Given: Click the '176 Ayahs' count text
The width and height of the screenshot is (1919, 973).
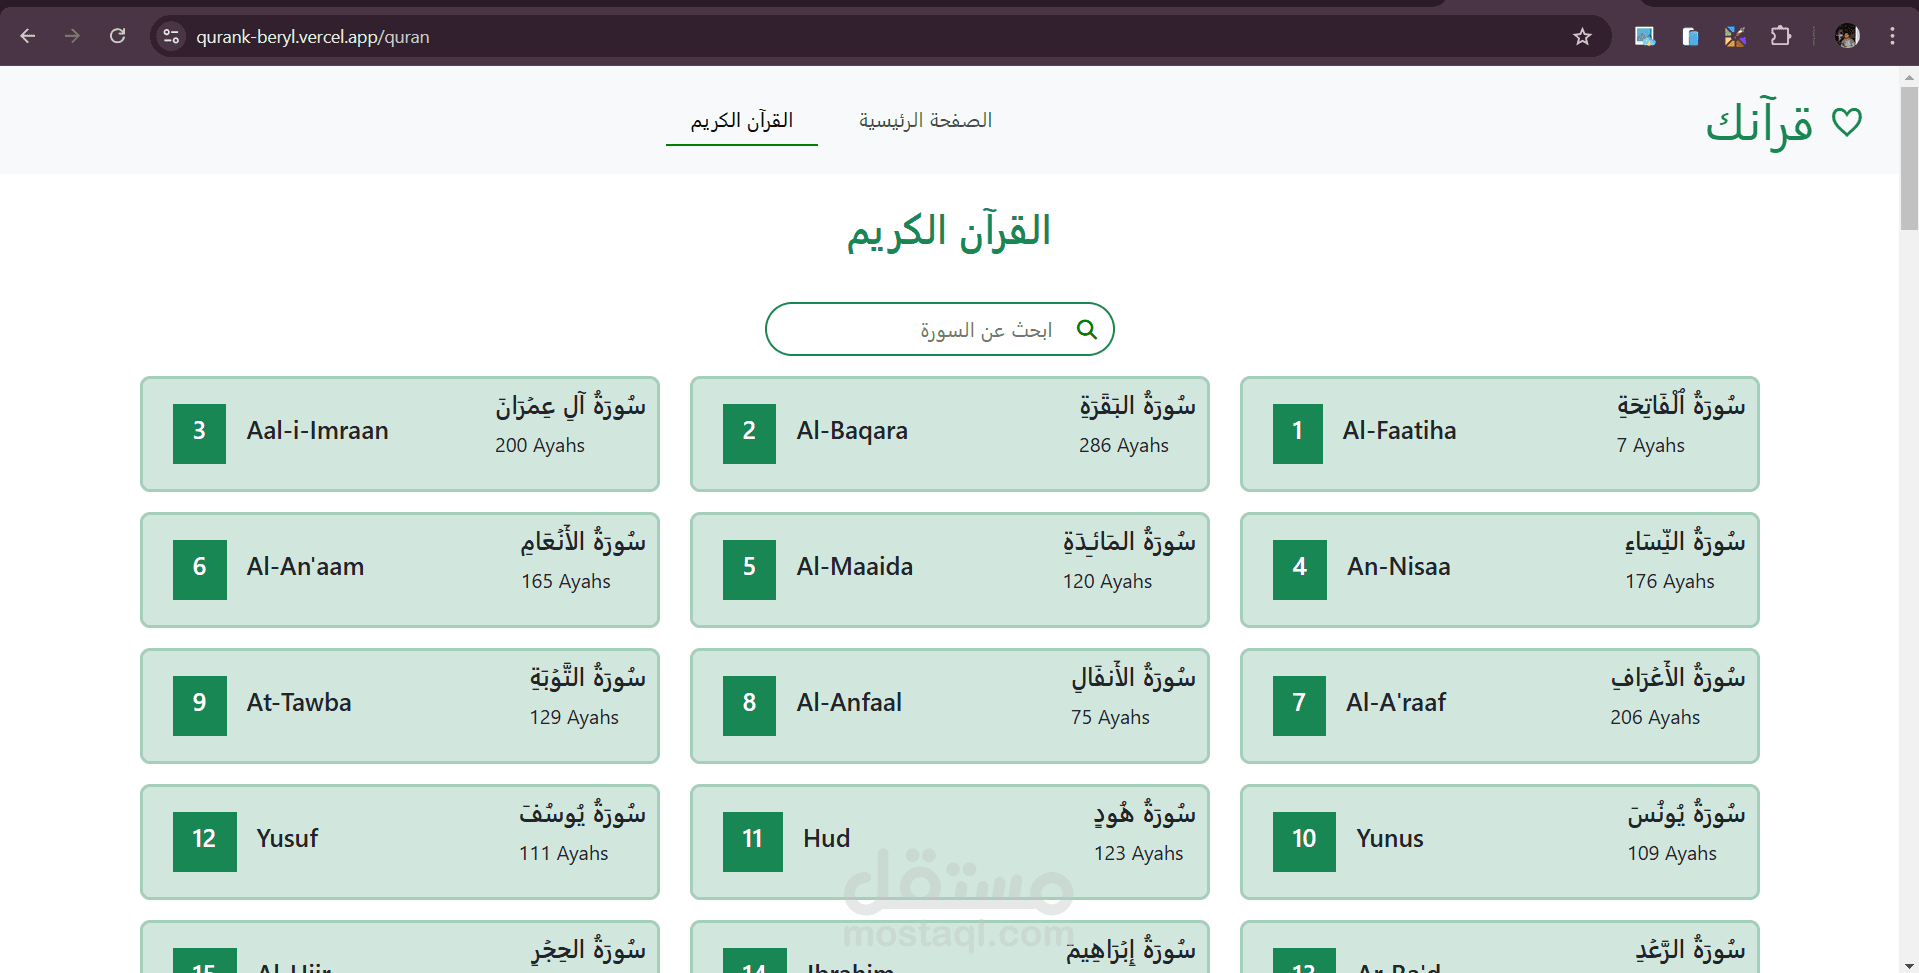Looking at the screenshot, I should 1669,582.
